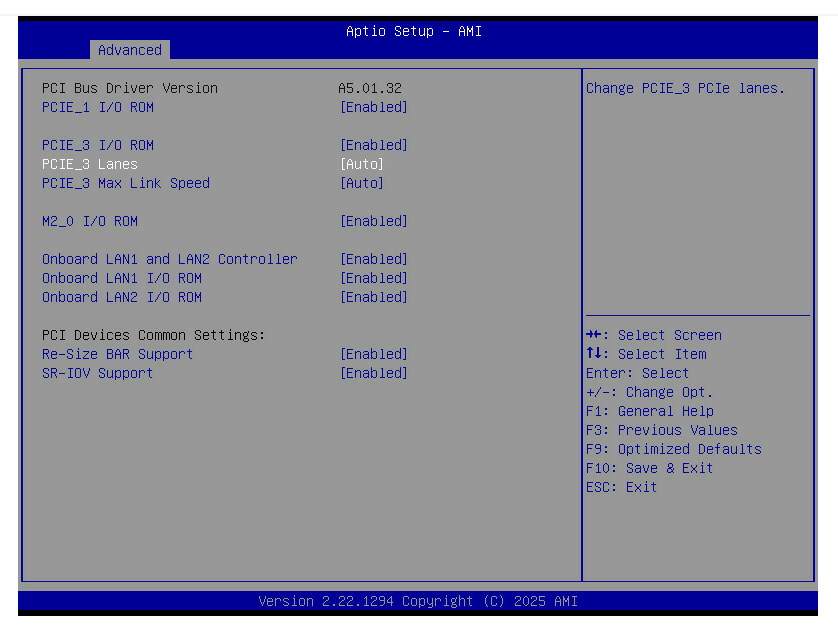This screenshot has width=838, height=634.
Task: Toggle the SR-IOV Support Enabled value
Action: (373, 373)
